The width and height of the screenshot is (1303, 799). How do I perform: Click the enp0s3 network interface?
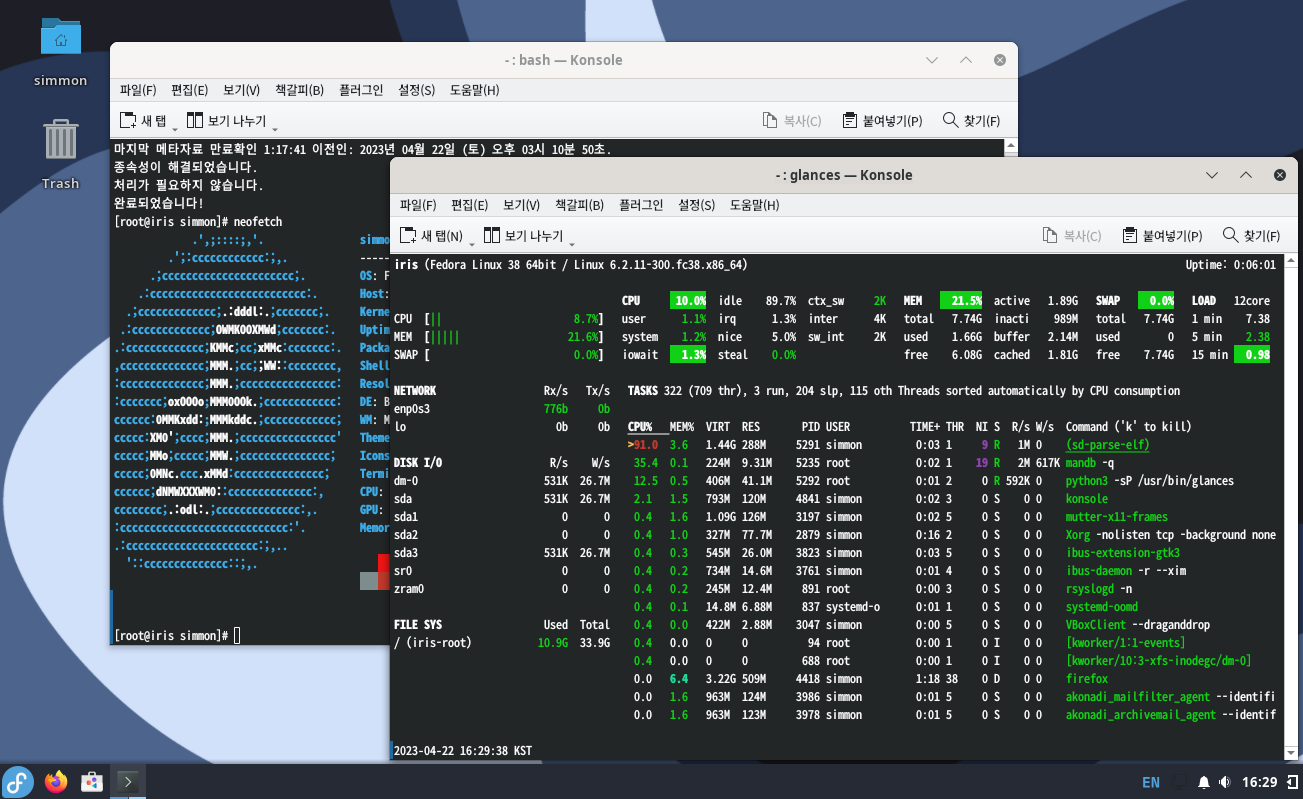pos(412,409)
